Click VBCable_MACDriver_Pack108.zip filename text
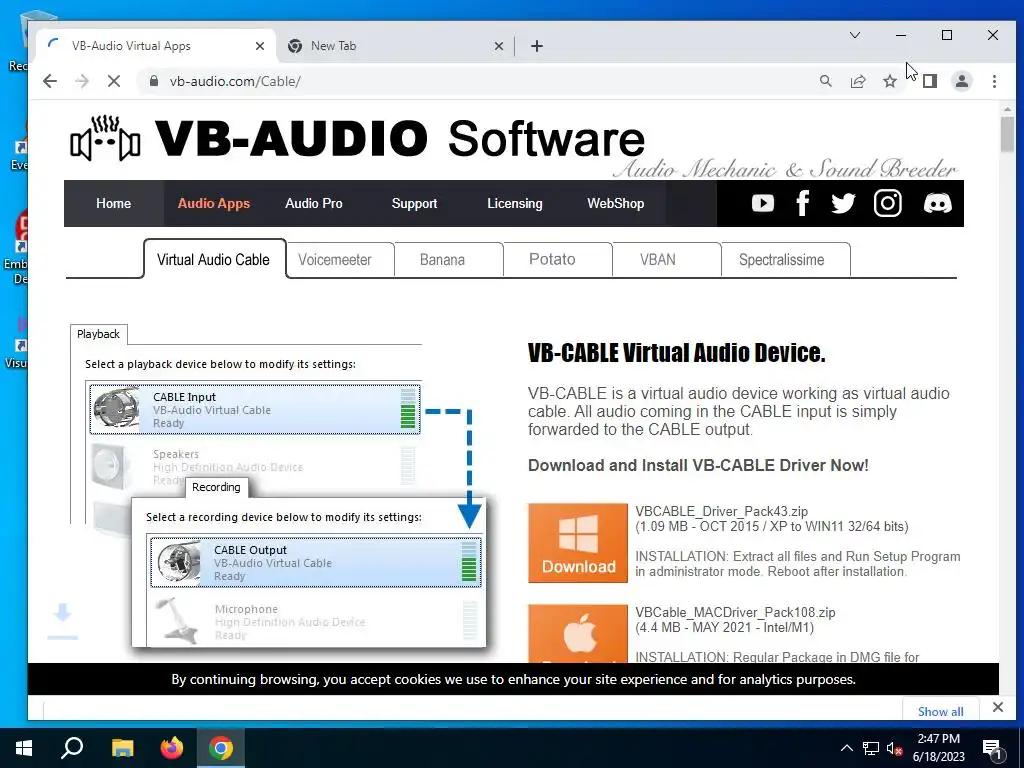The height and width of the screenshot is (768, 1024). coord(735,613)
